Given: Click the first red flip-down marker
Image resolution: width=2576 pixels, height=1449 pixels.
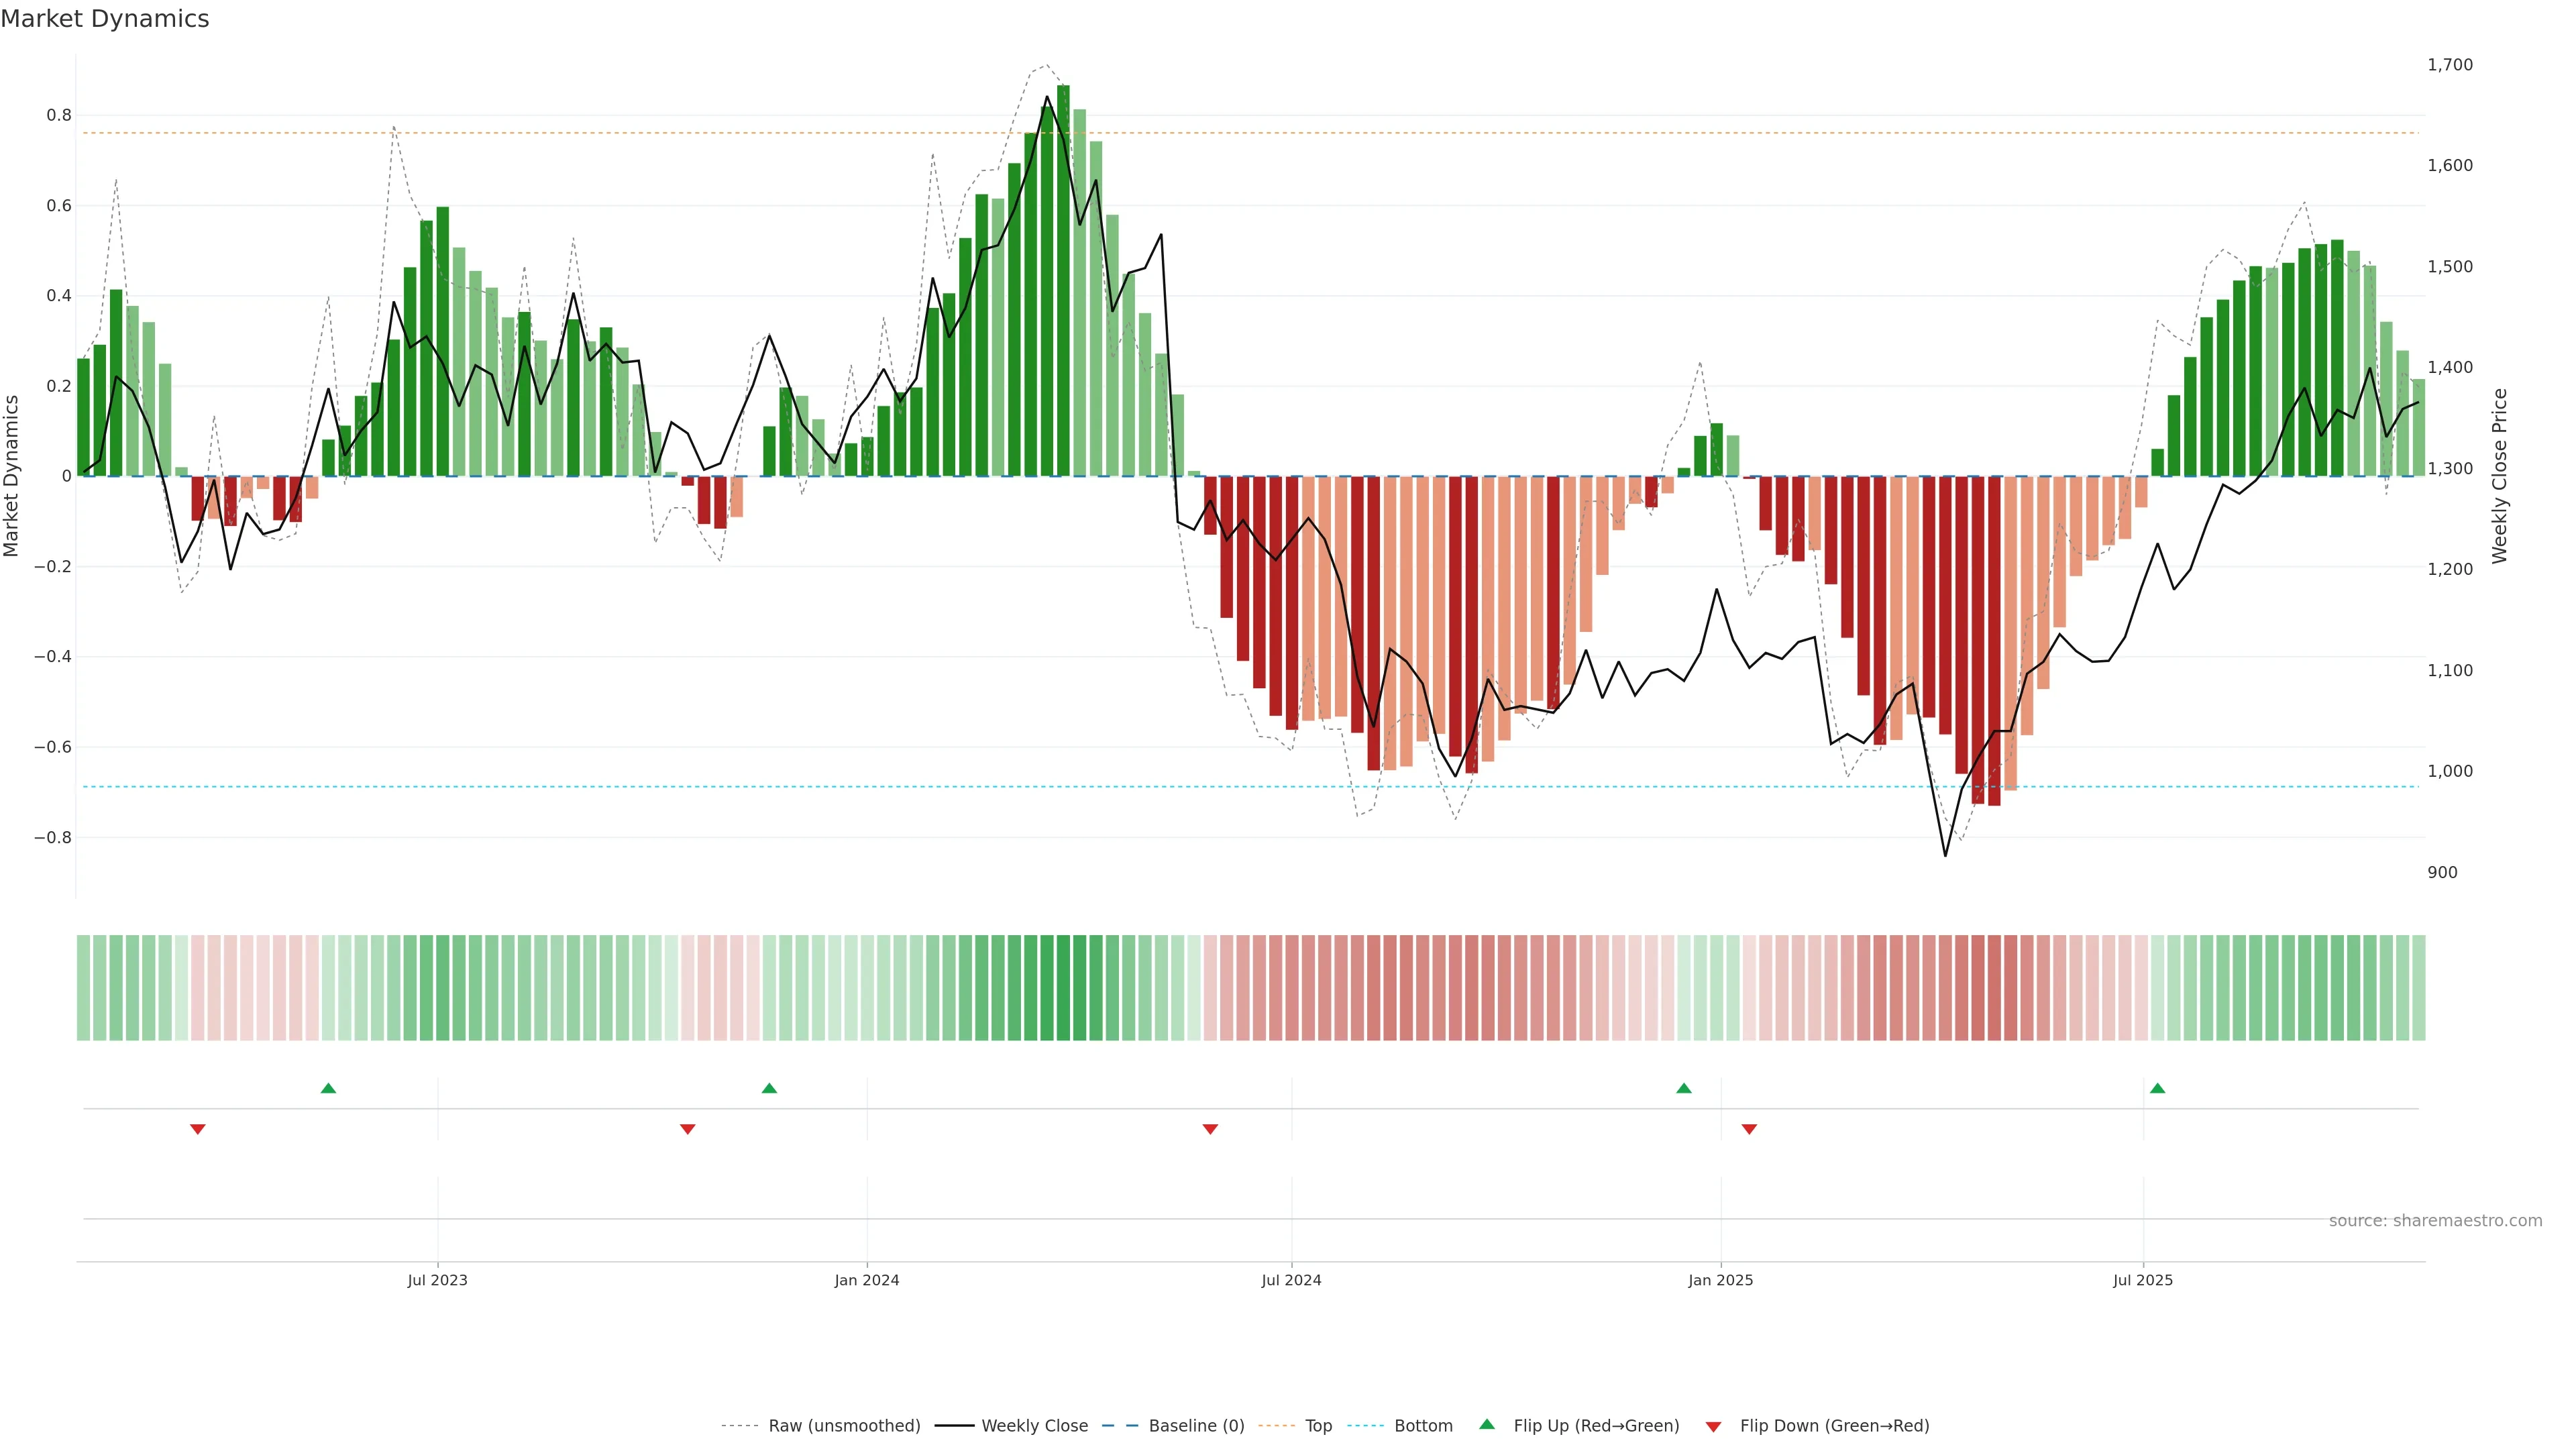Looking at the screenshot, I should click(198, 1129).
